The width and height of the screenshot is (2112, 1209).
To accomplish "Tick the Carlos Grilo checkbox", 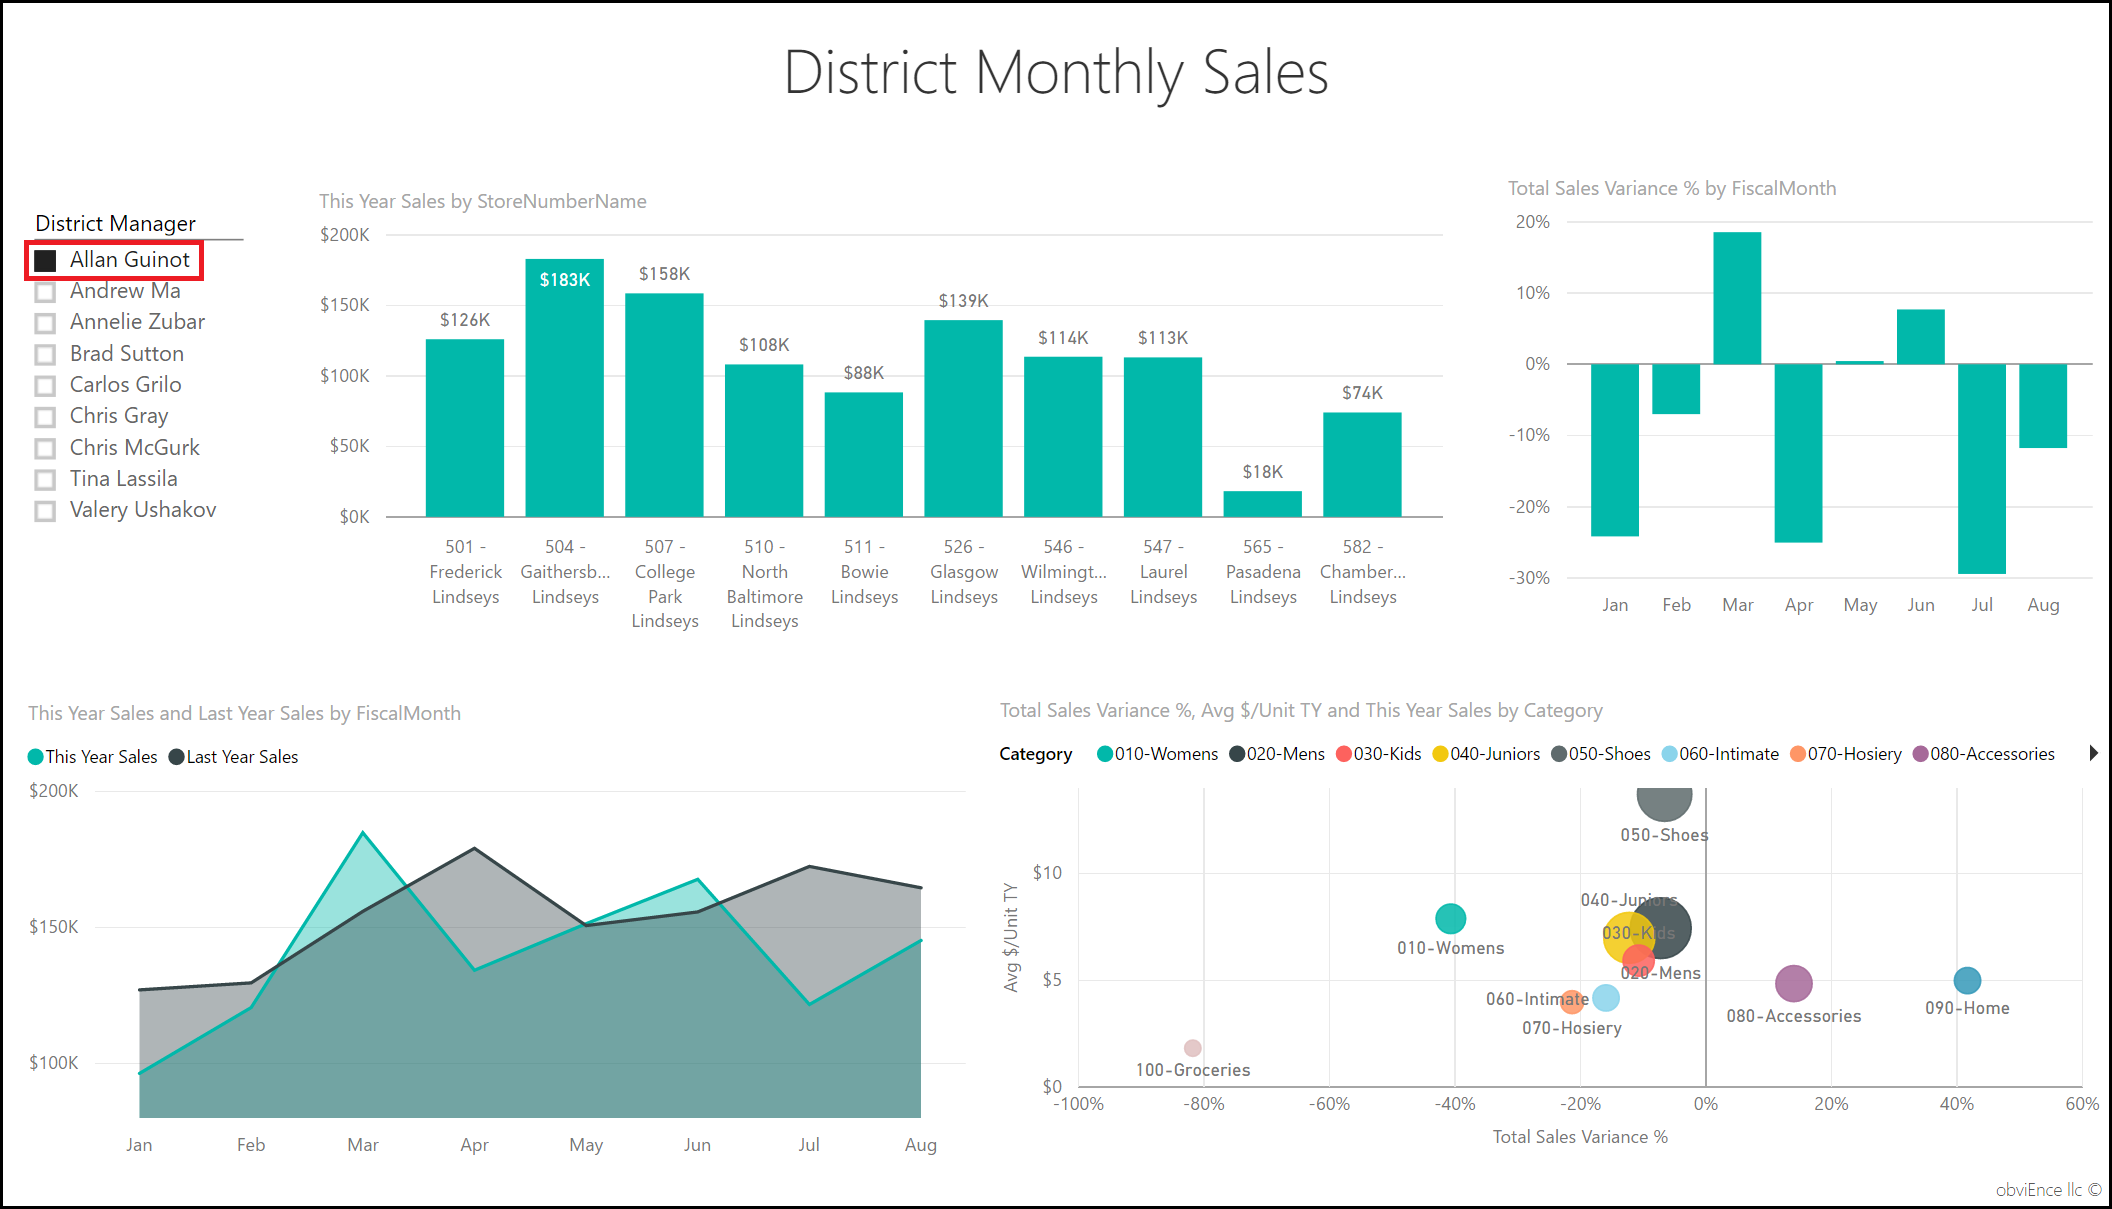I will coord(45,386).
